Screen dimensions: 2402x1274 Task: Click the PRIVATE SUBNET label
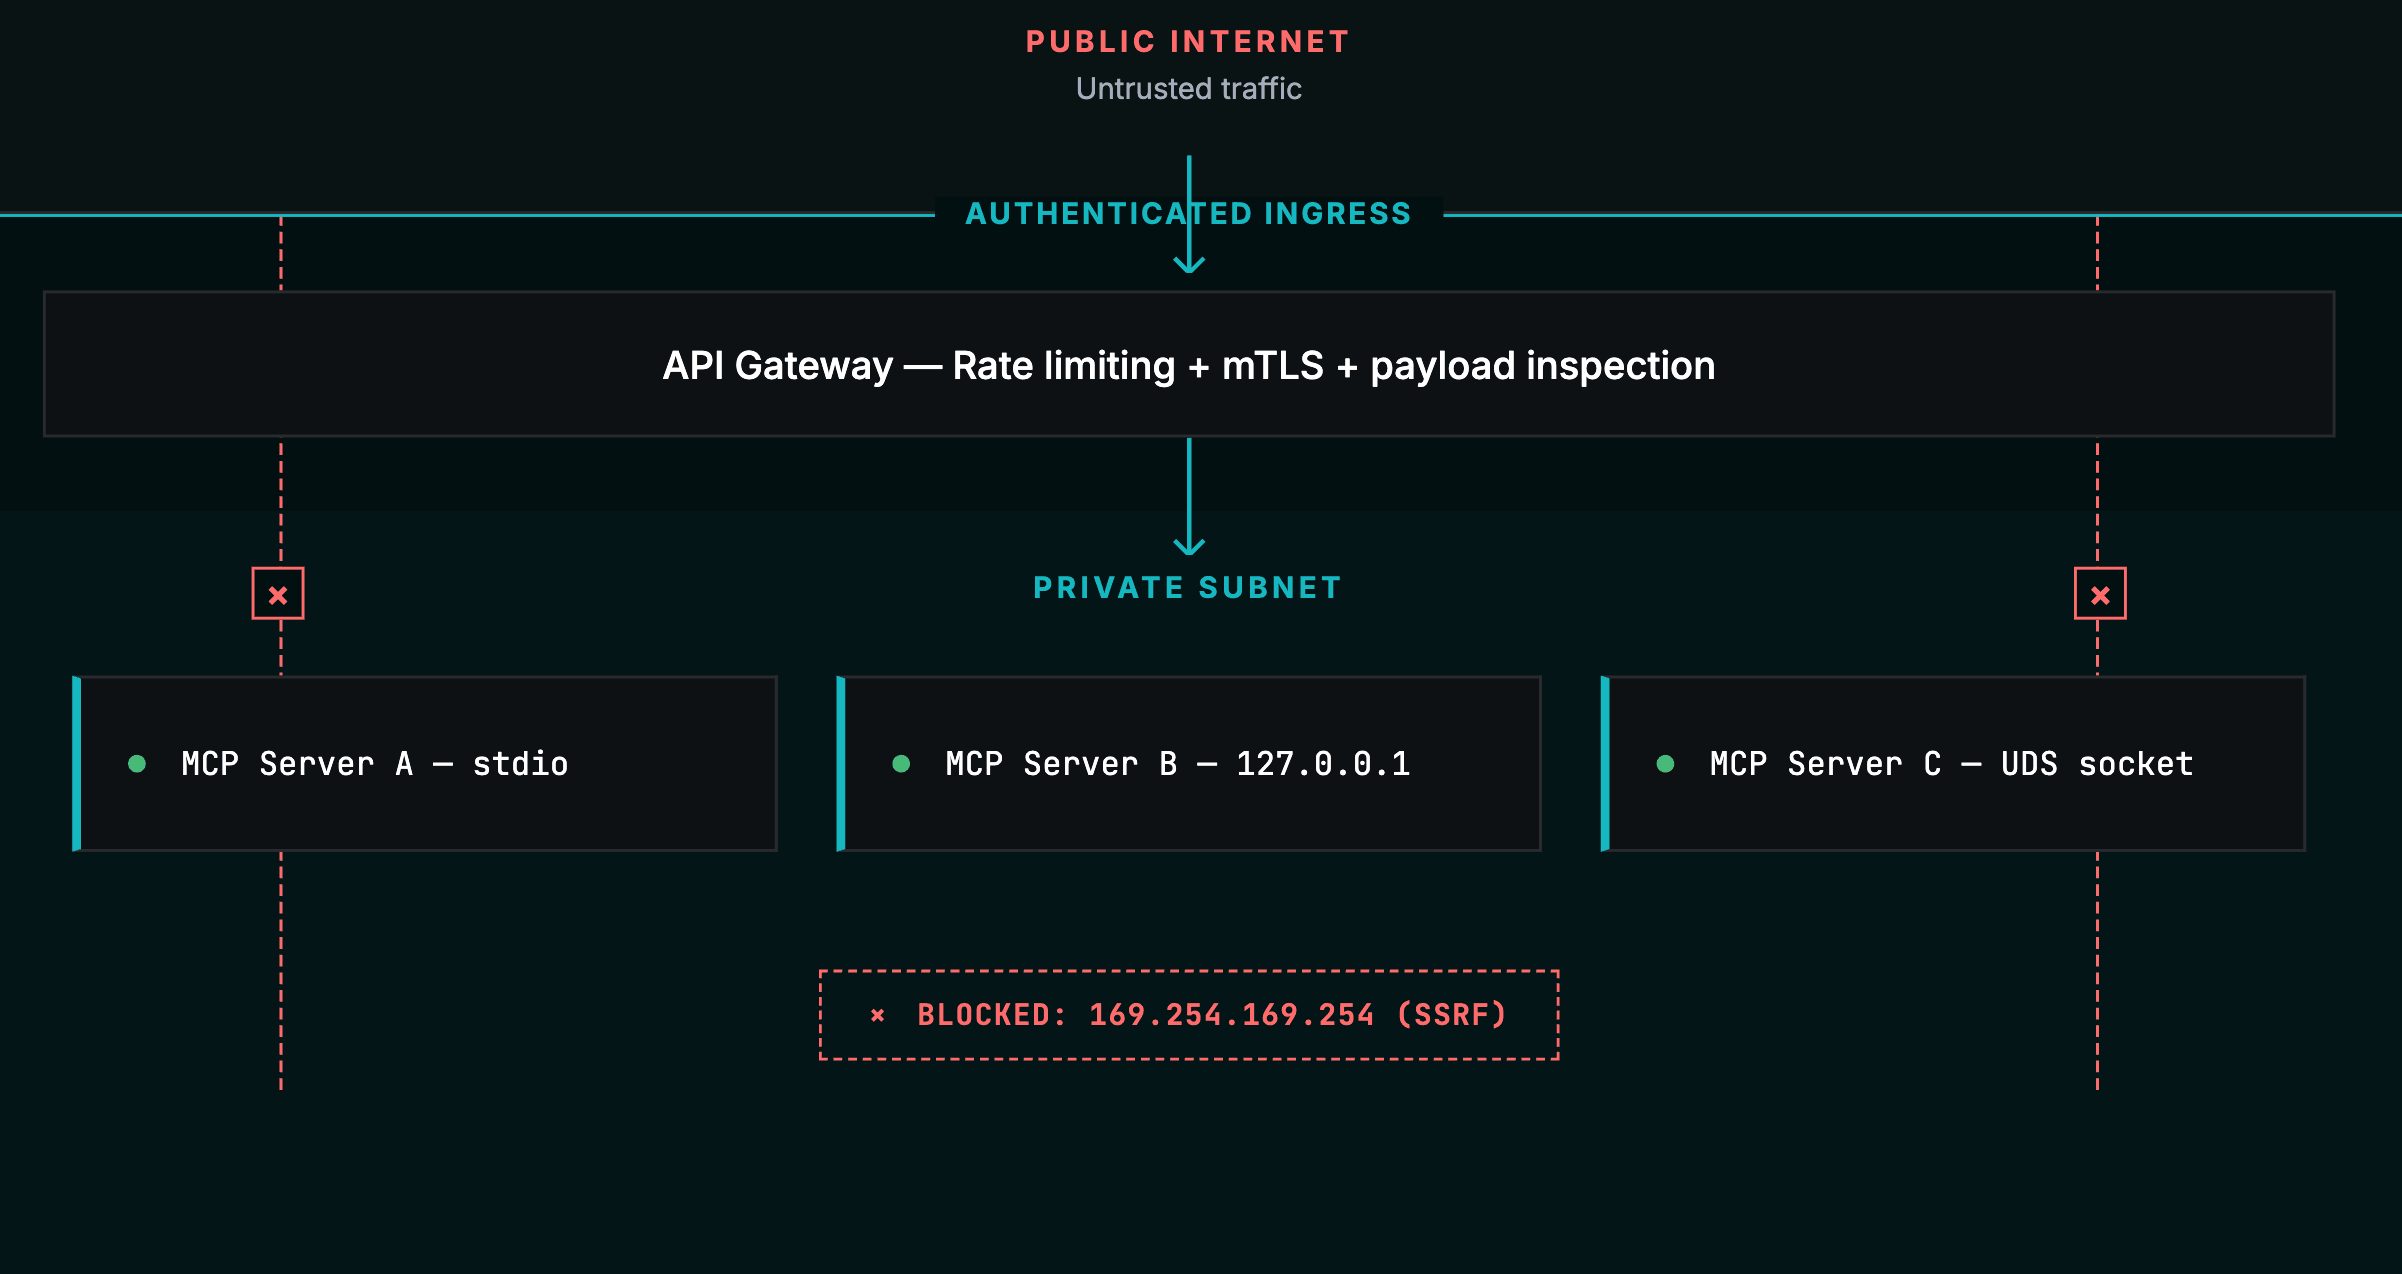(x=1188, y=588)
